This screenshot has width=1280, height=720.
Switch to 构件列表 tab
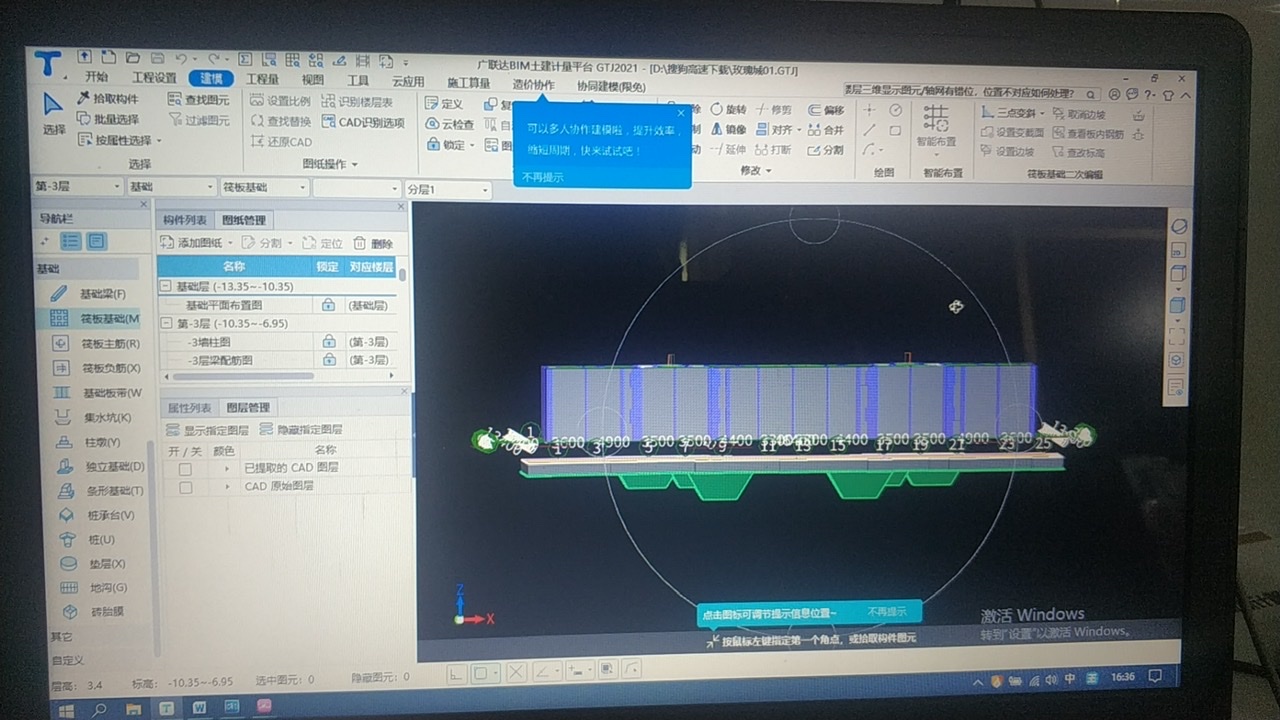tap(186, 220)
